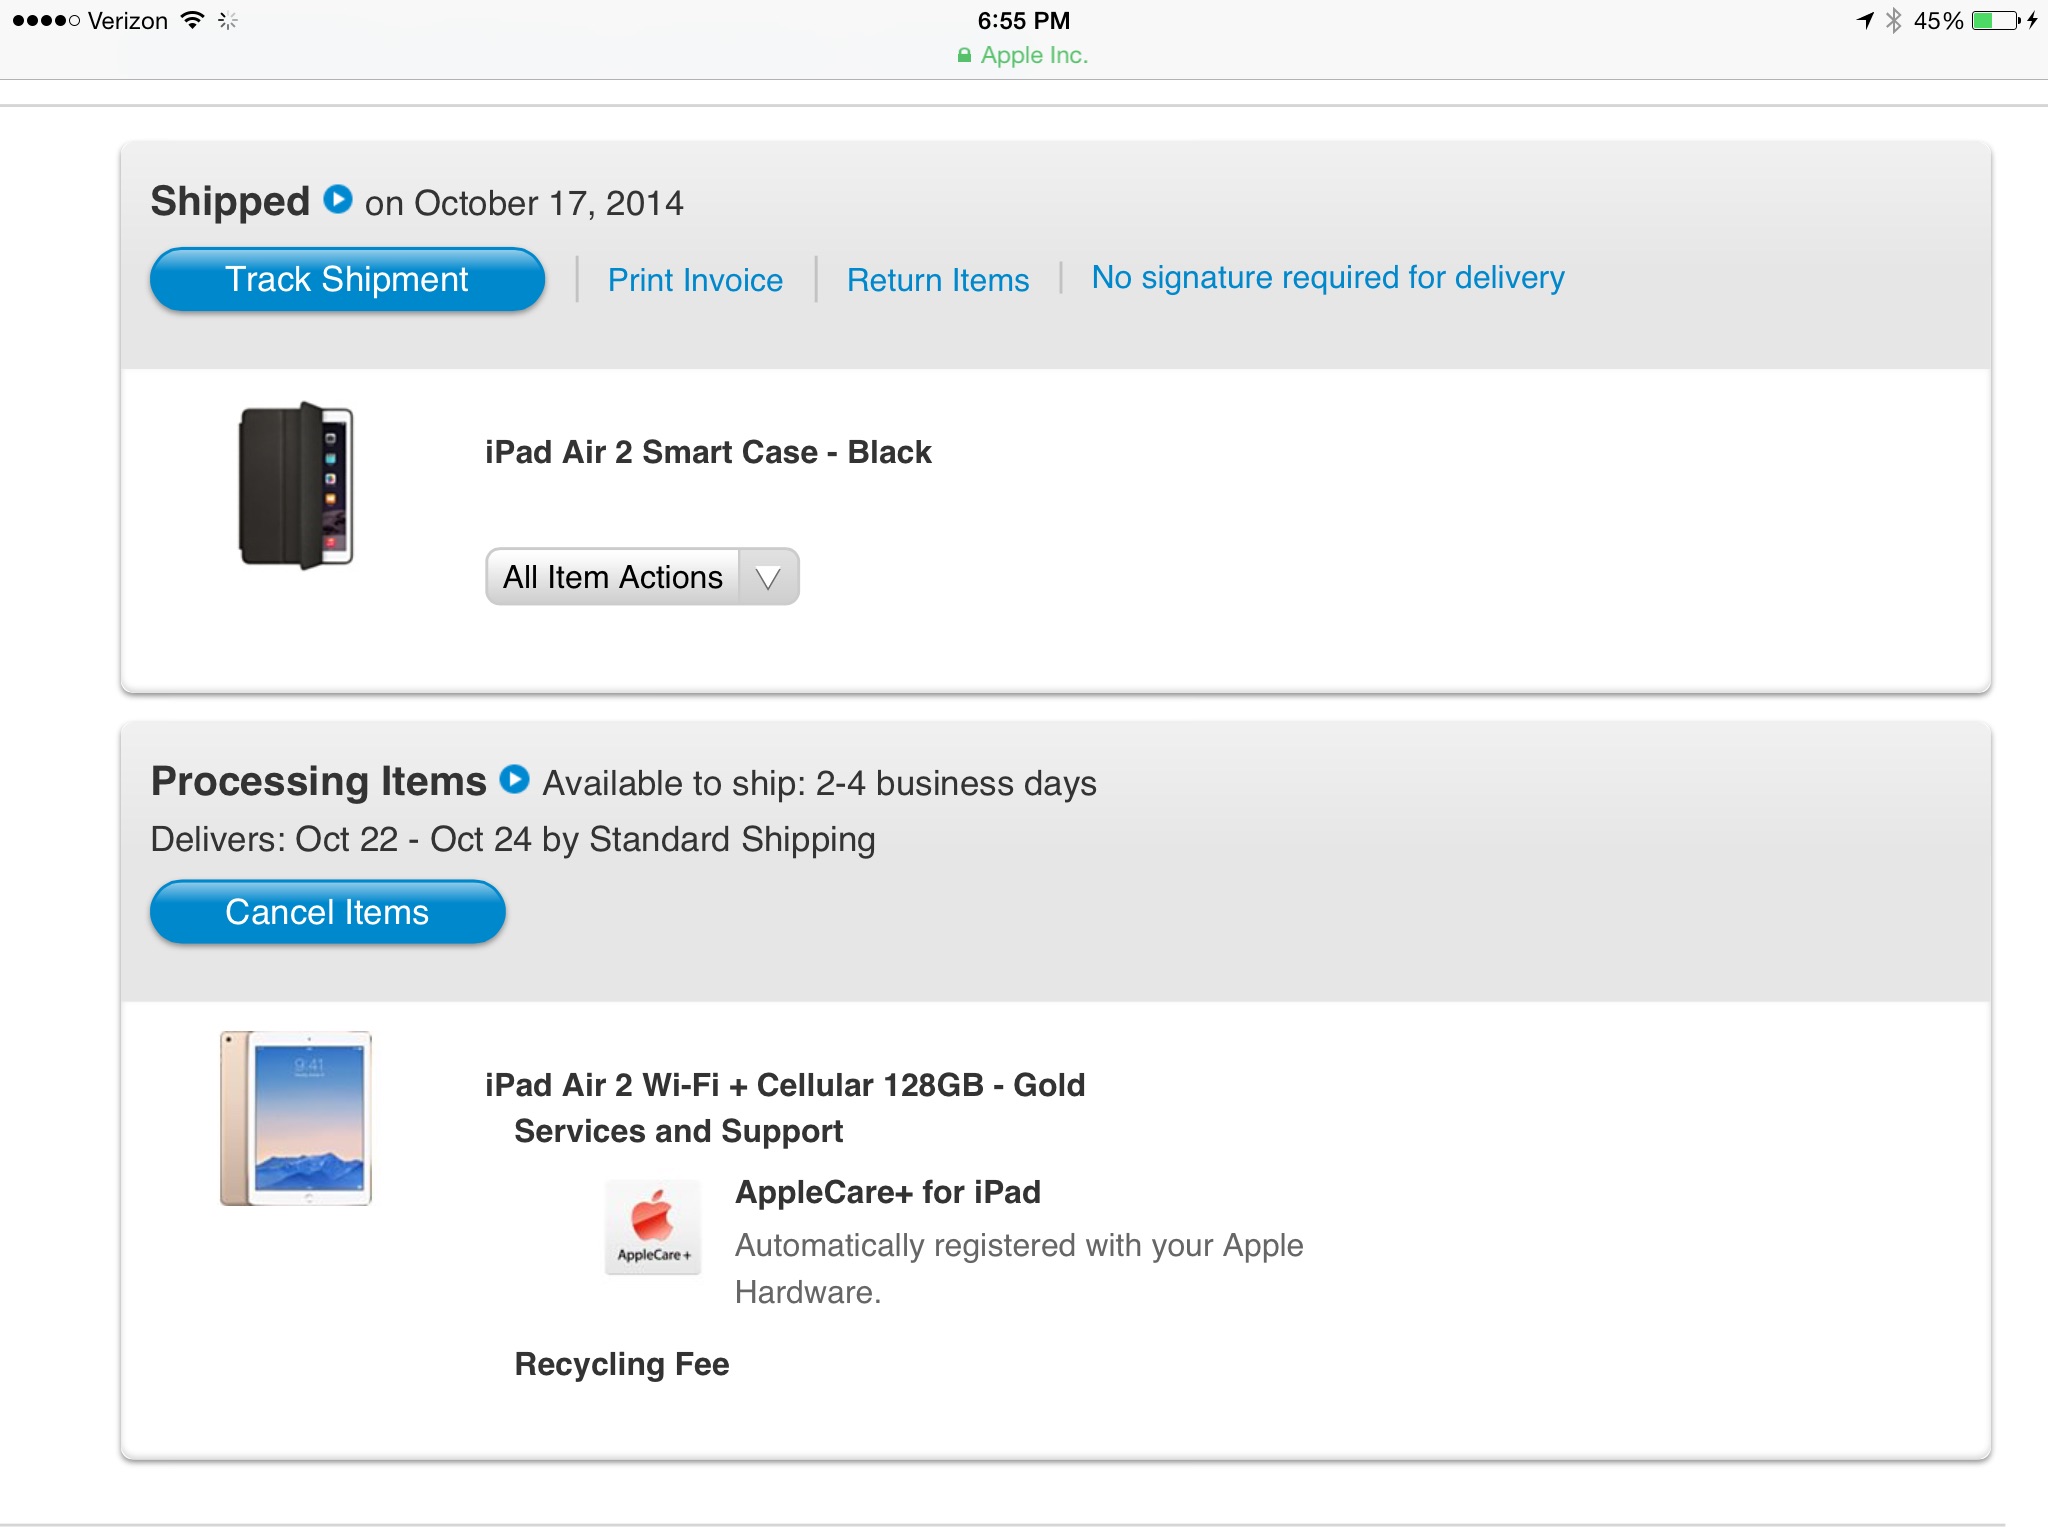Screen dimensions: 2048x1536
Task: Tap the location services arrow icon
Action: [1865, 20]
